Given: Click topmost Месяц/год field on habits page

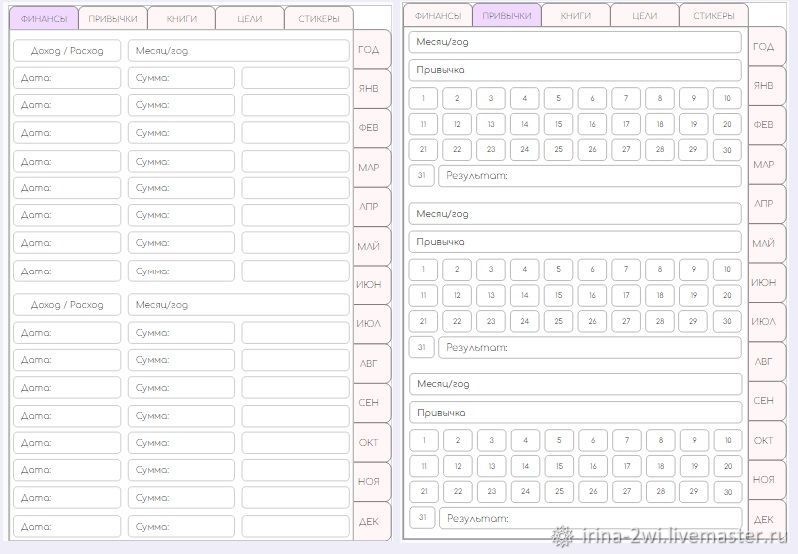Looking at the screenshot, I should [575, 42].
